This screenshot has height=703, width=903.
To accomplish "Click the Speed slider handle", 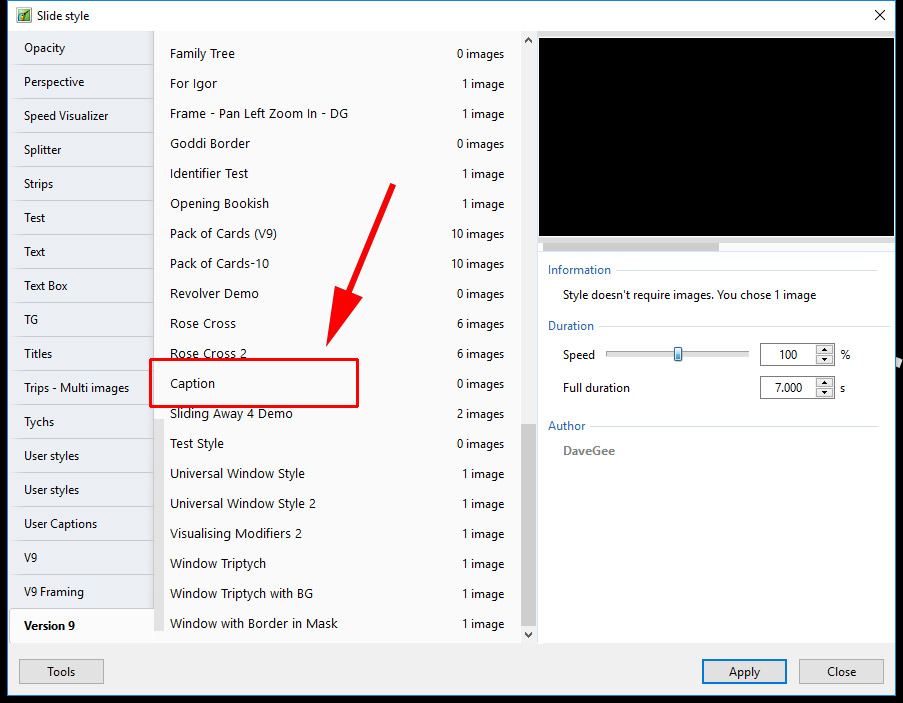I will (x=678, y=354).
